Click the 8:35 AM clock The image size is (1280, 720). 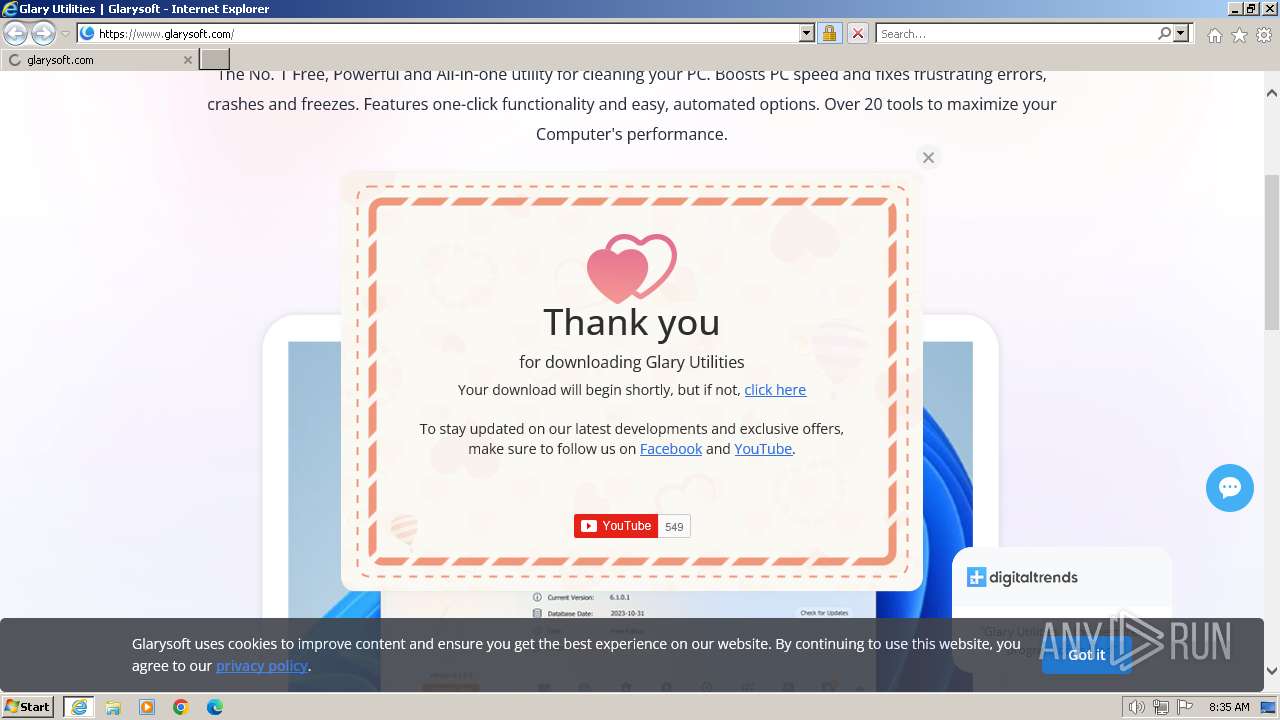(1229, 707)
